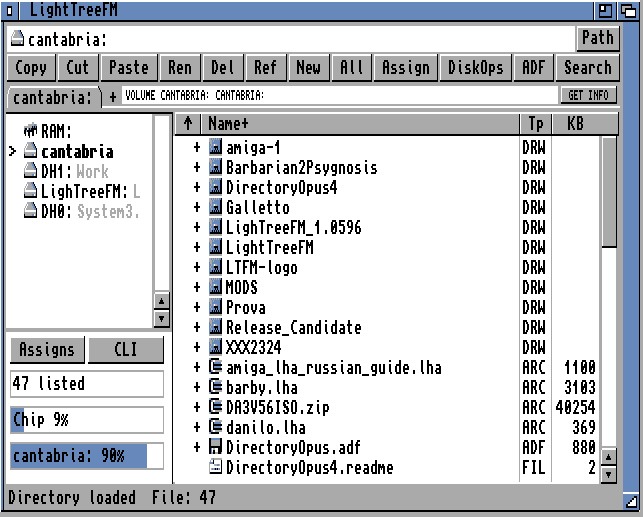Image resolution: width=643 pixels, height=517 pixels.
Task: Open the Assign button
Action: point(406,68)
